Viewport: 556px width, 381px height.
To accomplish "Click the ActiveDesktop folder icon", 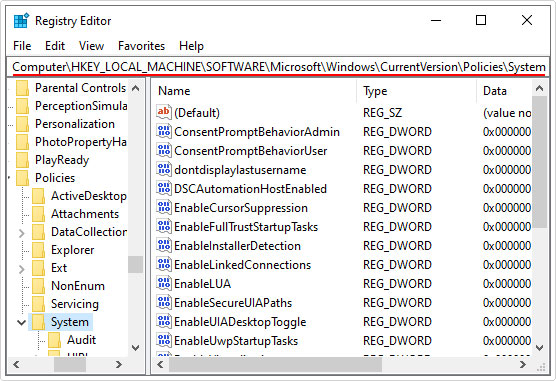I will click(38, 196).
